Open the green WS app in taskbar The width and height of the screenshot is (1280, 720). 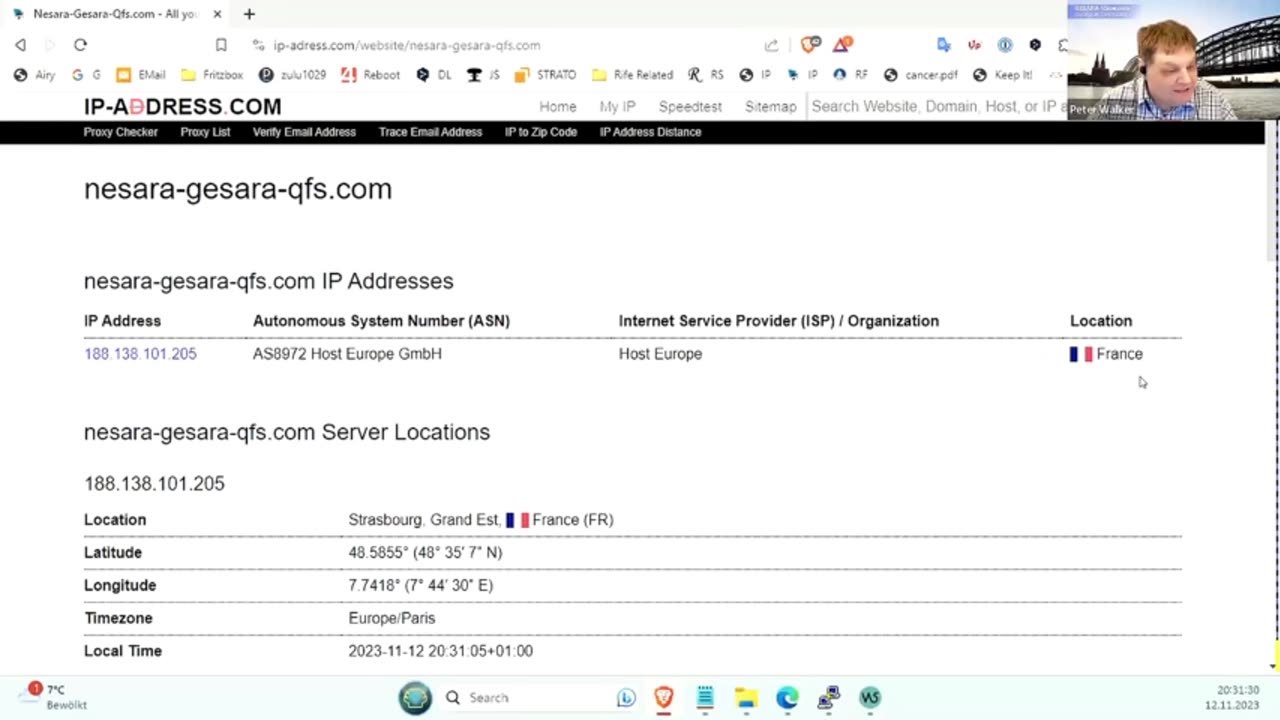(870, 698)
